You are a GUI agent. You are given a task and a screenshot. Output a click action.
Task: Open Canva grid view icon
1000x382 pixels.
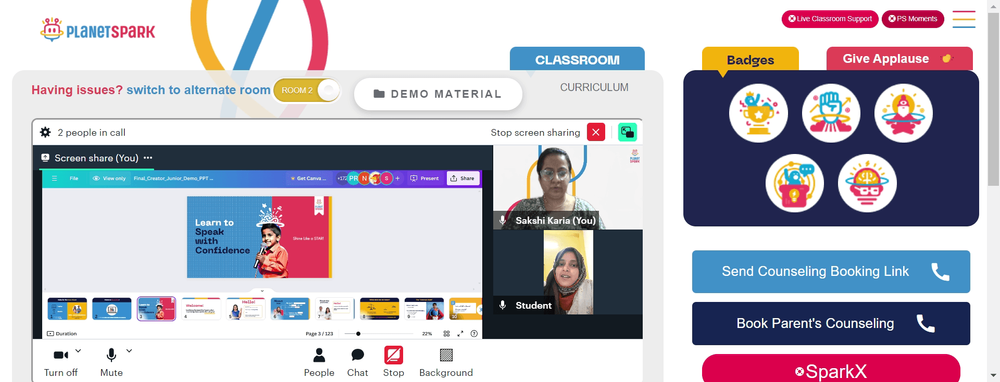(446, 334)
